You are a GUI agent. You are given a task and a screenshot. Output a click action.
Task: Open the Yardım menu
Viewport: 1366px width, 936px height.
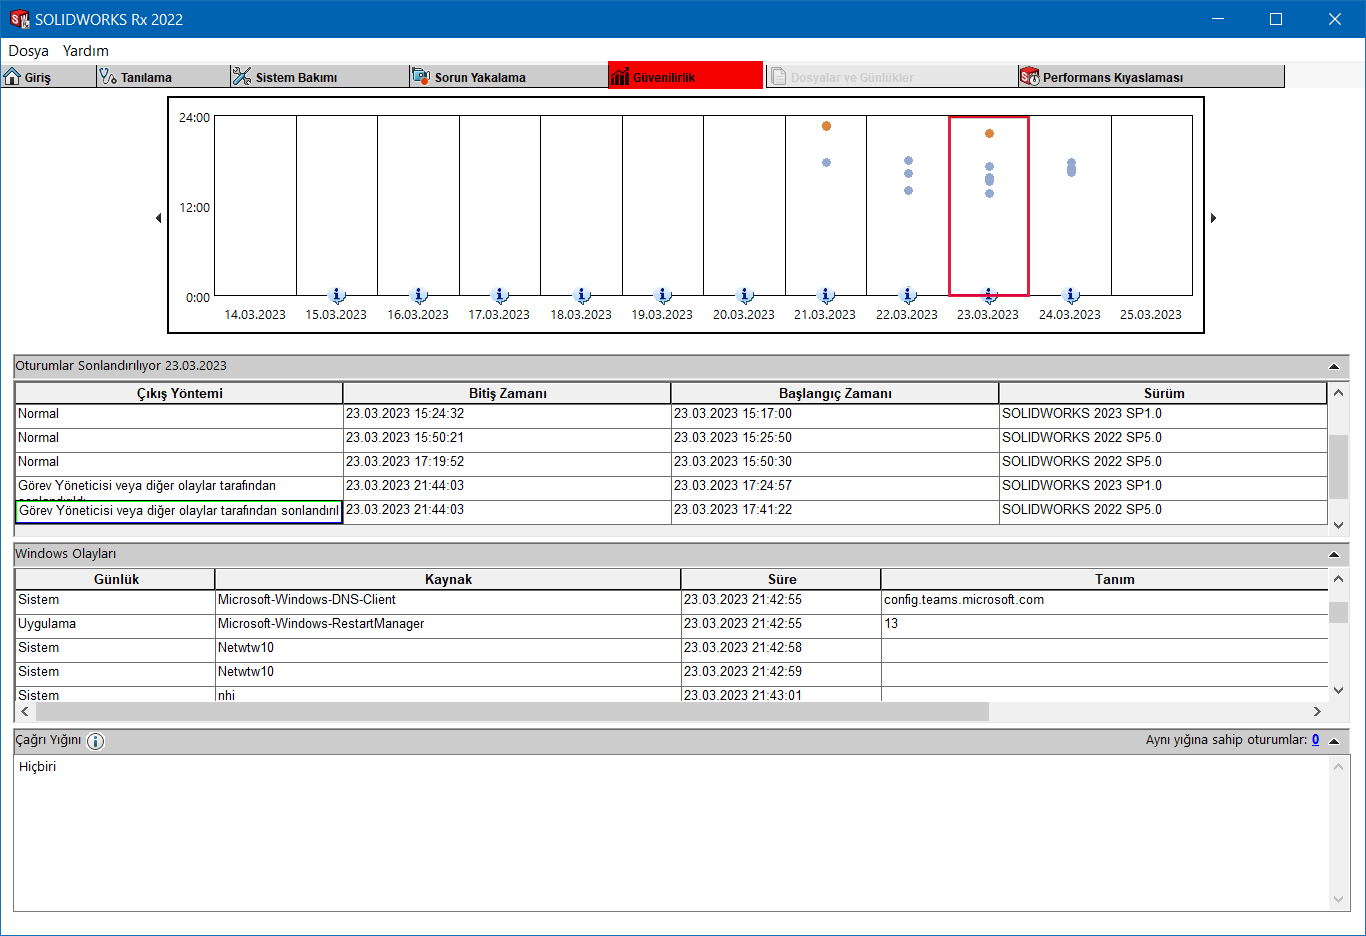[85, 51]
